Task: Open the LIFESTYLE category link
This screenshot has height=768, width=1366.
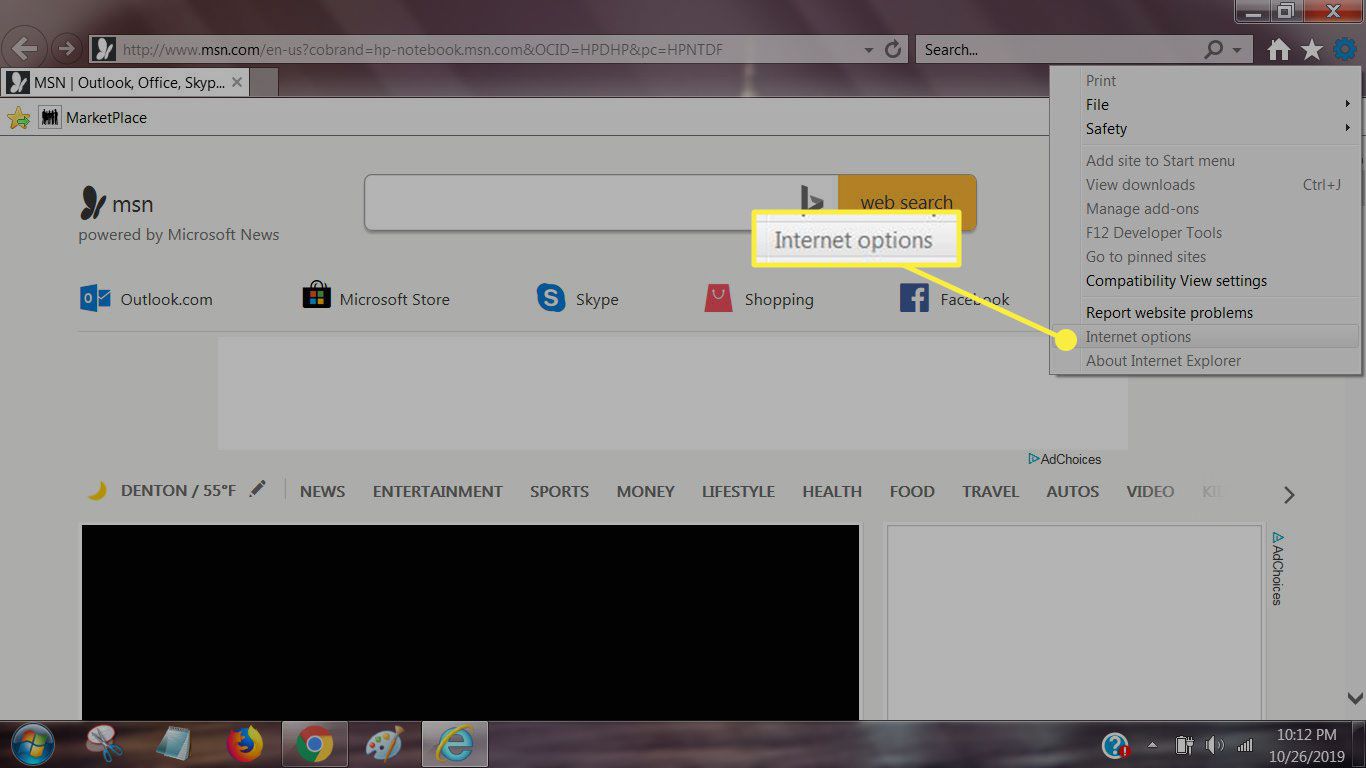Action: [x=738, y=491]
